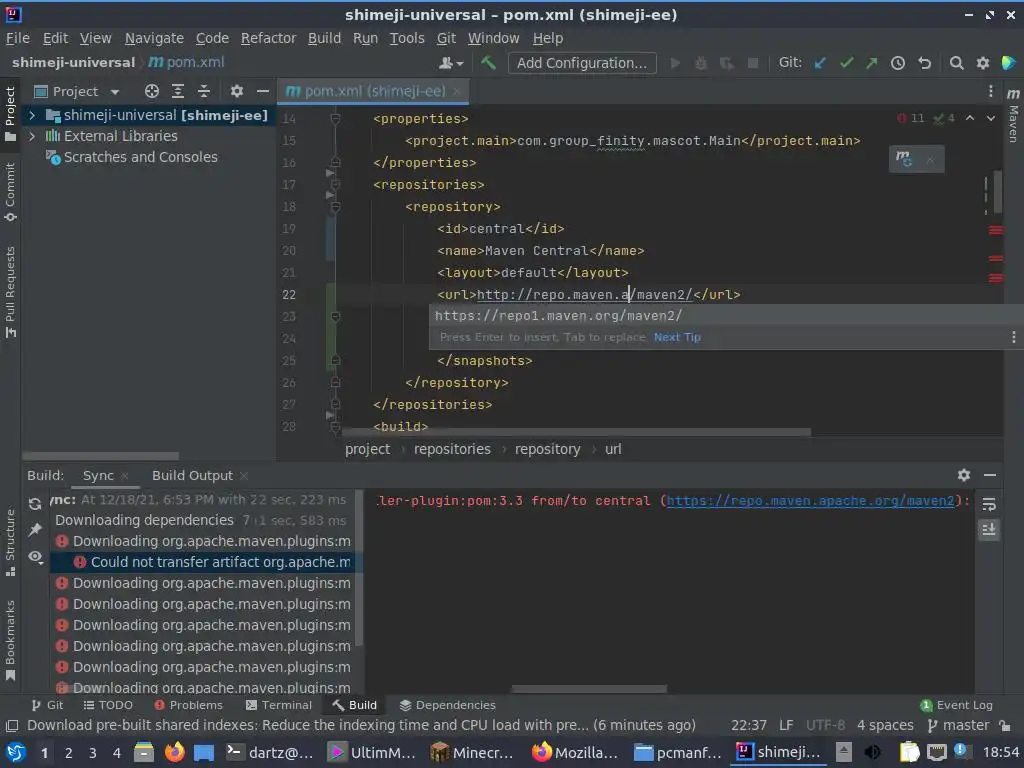Click Select Opened File target icon
This screenshot has width=1024, height=768.
[152, 91]
